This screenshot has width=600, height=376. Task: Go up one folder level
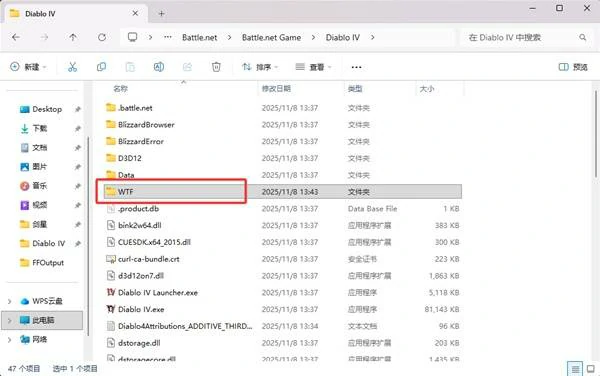pyautogui.click(x=73, y=37)
